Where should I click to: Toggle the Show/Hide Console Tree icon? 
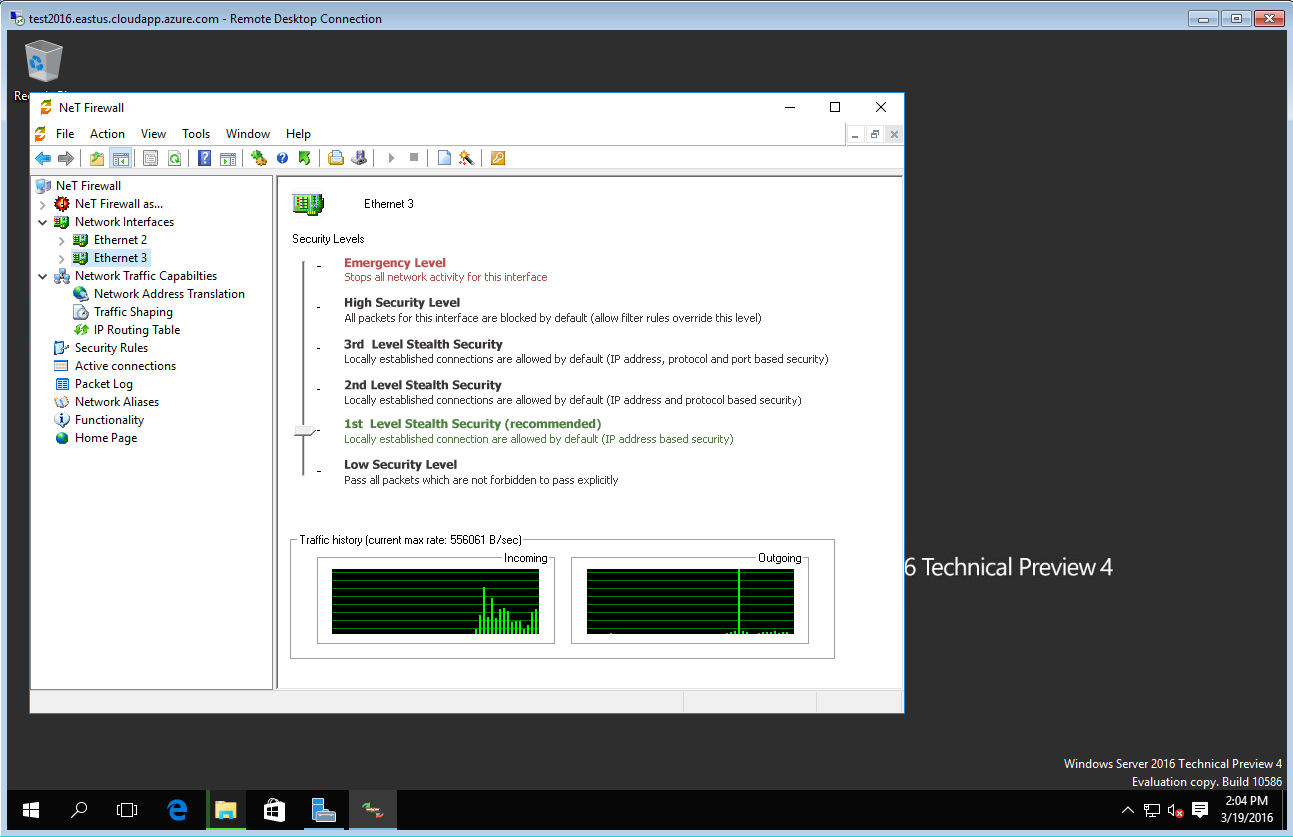121,158
